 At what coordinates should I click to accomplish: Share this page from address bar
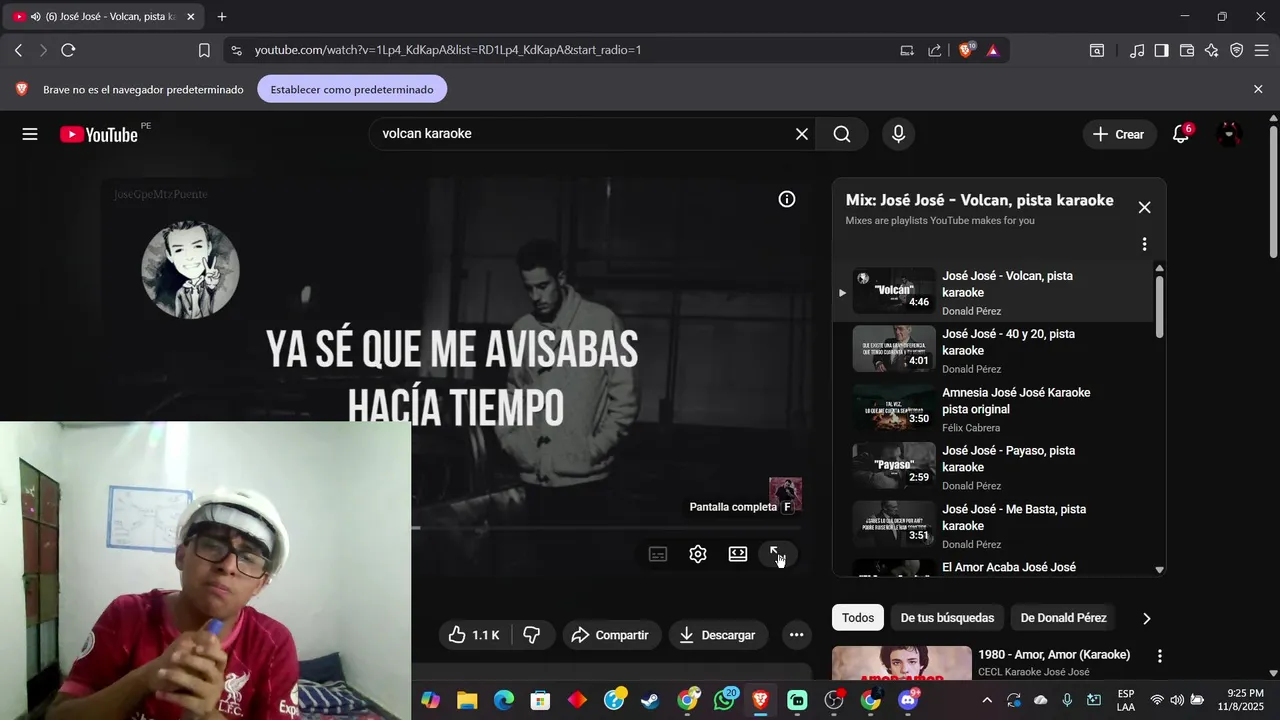(x=934, y=50)
